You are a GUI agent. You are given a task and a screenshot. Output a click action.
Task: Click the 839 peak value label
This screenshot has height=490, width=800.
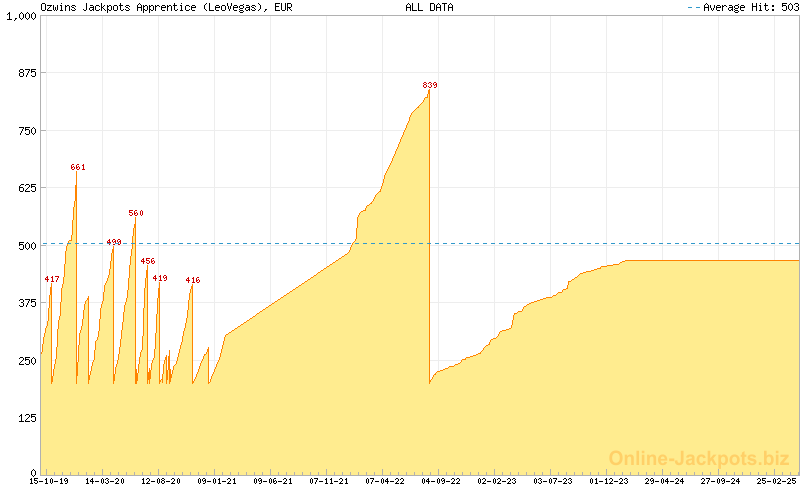point(430,85)
